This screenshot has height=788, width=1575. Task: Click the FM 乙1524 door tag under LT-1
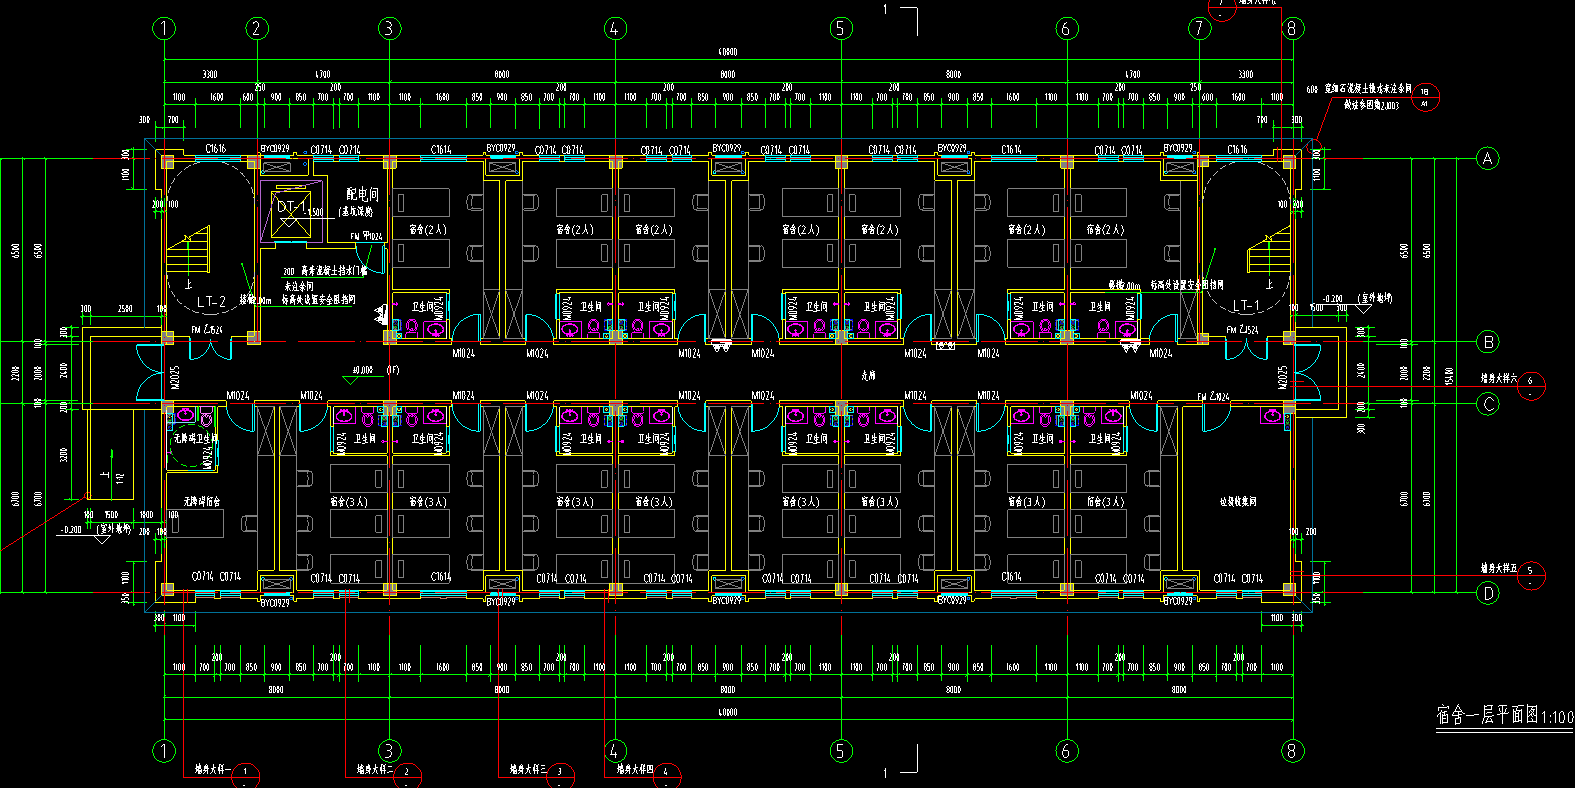[1242, 329]
